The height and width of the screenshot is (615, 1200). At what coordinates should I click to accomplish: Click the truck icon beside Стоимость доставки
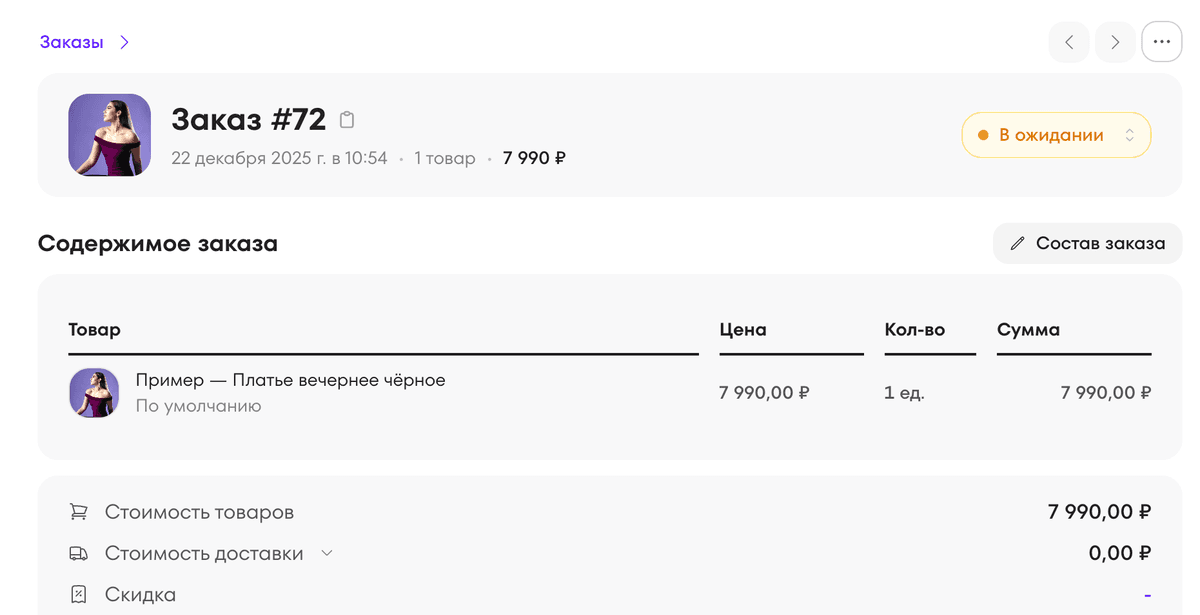pyautogui.click(x=78, y=553)
